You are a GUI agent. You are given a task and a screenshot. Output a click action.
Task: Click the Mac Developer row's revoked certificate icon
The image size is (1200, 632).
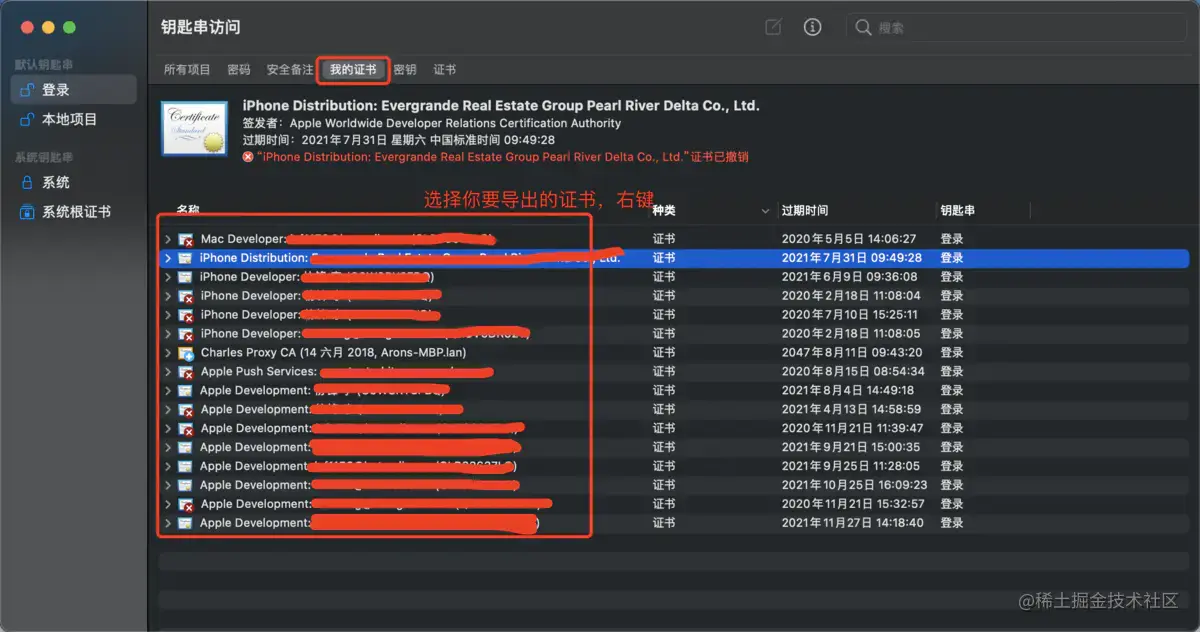185,240
